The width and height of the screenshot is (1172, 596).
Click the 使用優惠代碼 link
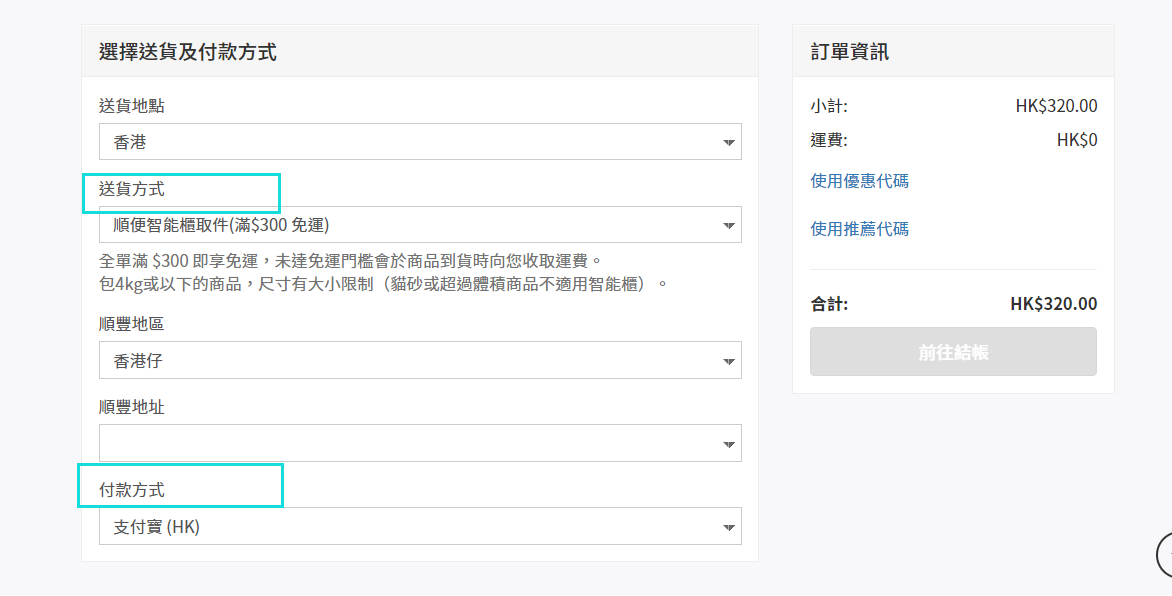pyautogui.click(x=859, y=181)
